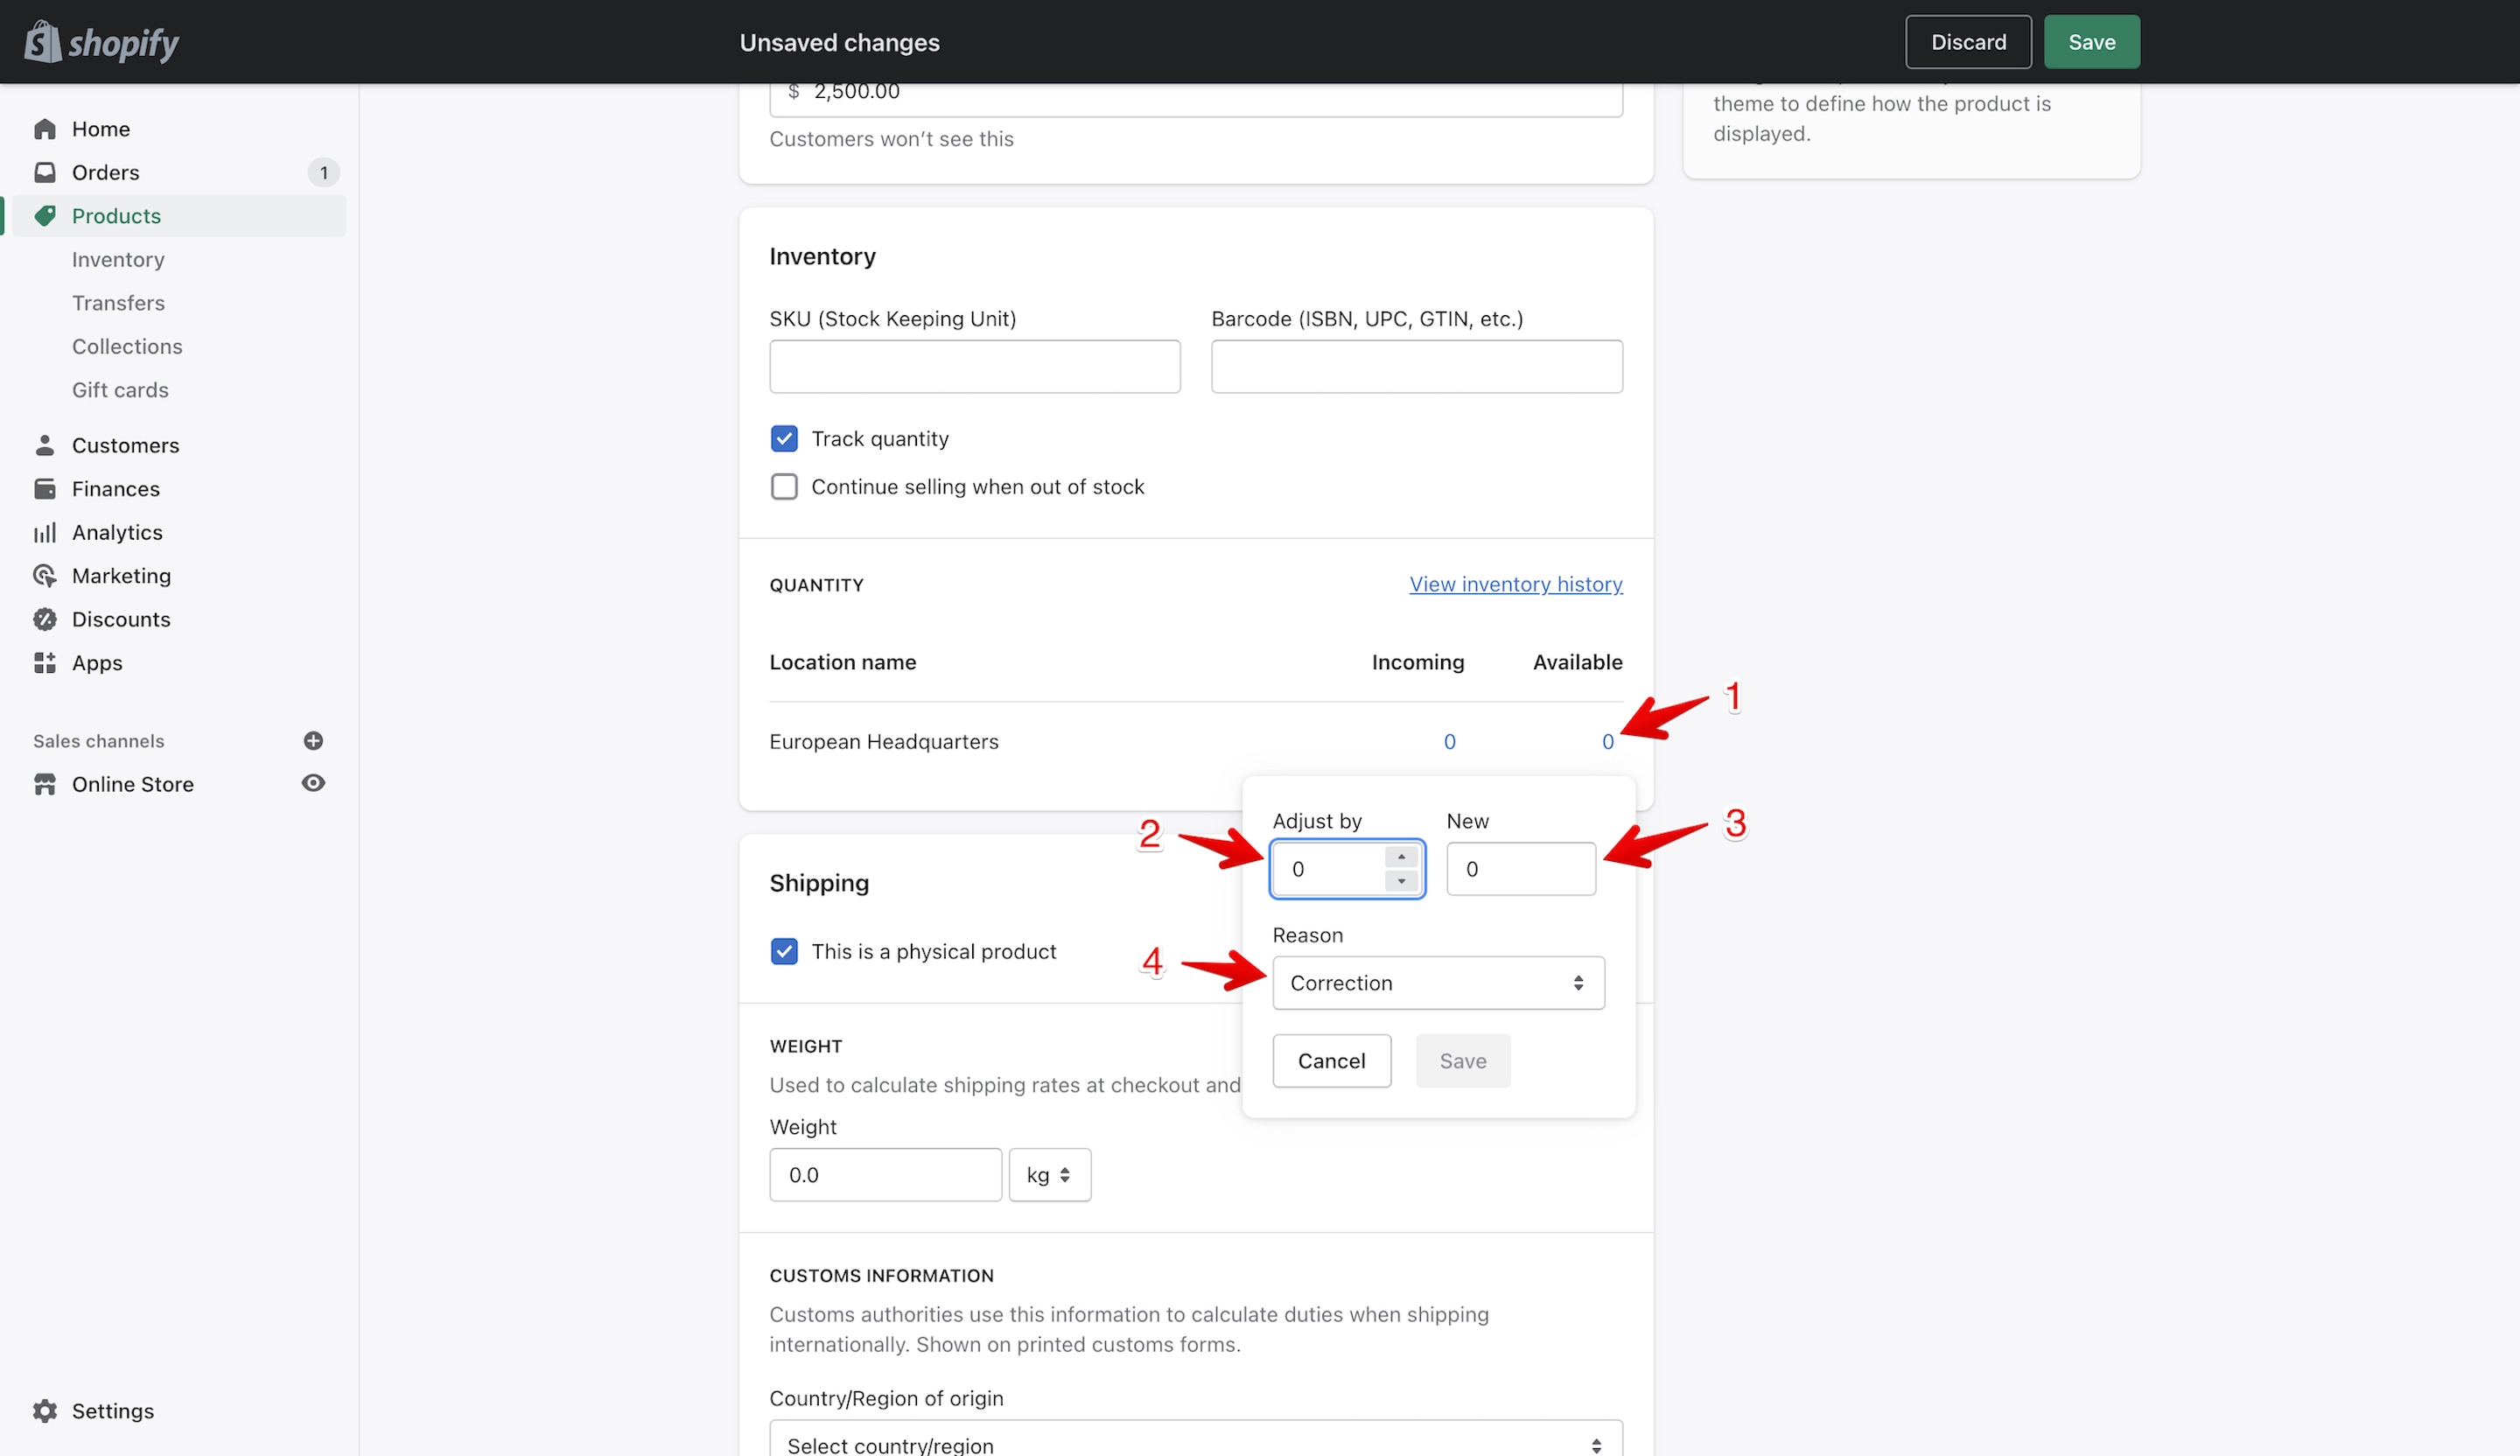Click the Apps grid icon

click(x=45, y=663)
